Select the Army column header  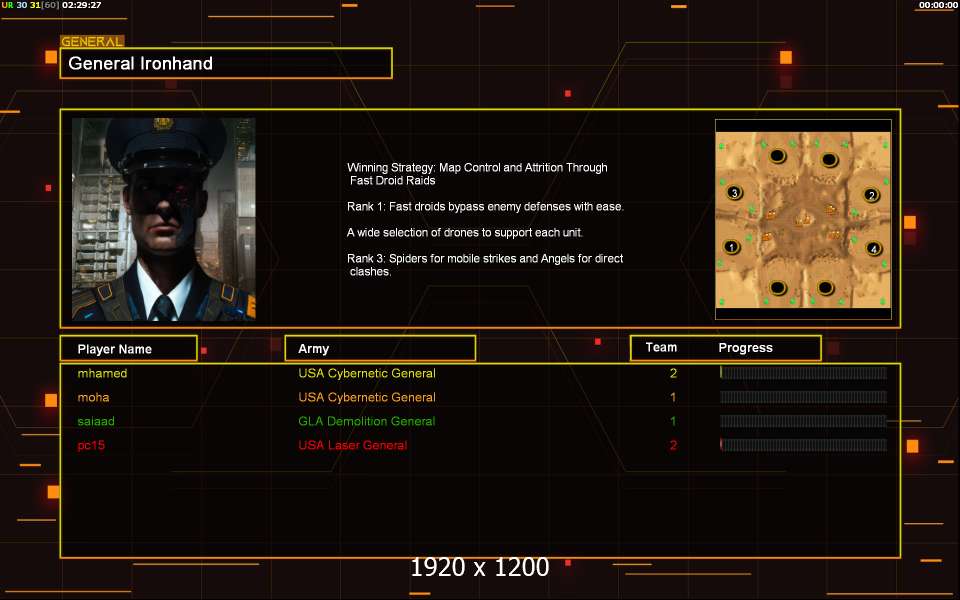pos(380,348)
